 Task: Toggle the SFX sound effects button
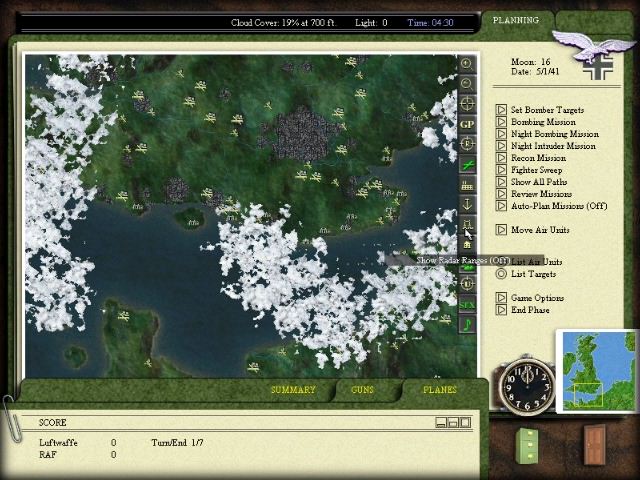[467, 304]
